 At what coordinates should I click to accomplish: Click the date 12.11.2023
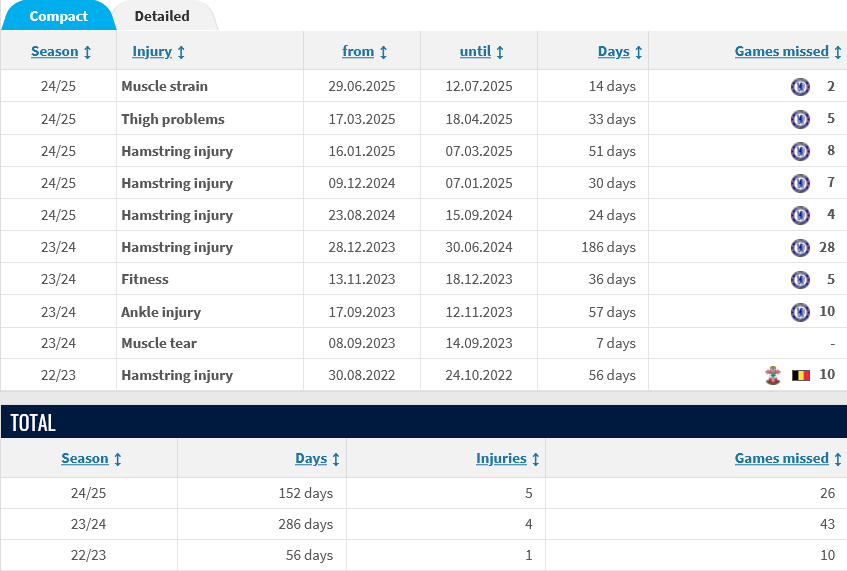(479, 312)
